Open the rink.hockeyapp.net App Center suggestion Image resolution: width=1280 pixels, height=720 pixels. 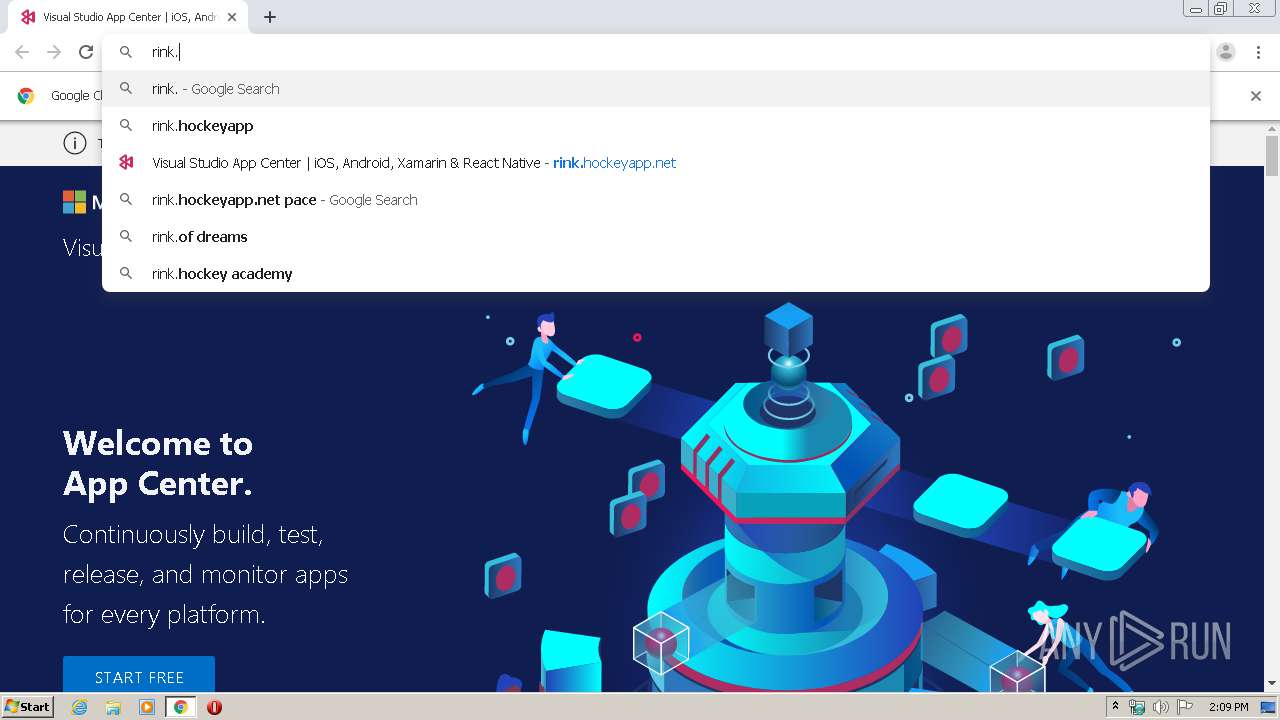coord(656,163)
